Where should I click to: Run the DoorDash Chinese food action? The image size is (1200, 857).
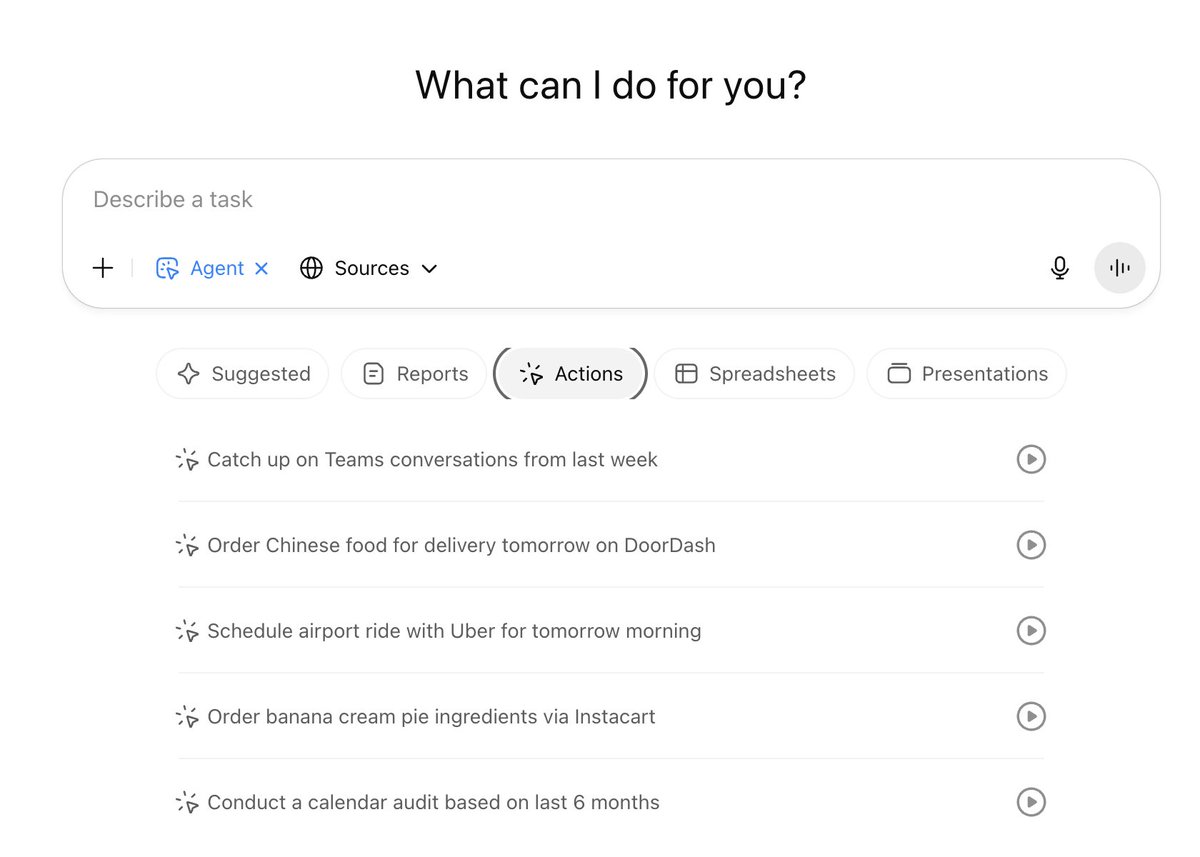(x=1031, y=545)
